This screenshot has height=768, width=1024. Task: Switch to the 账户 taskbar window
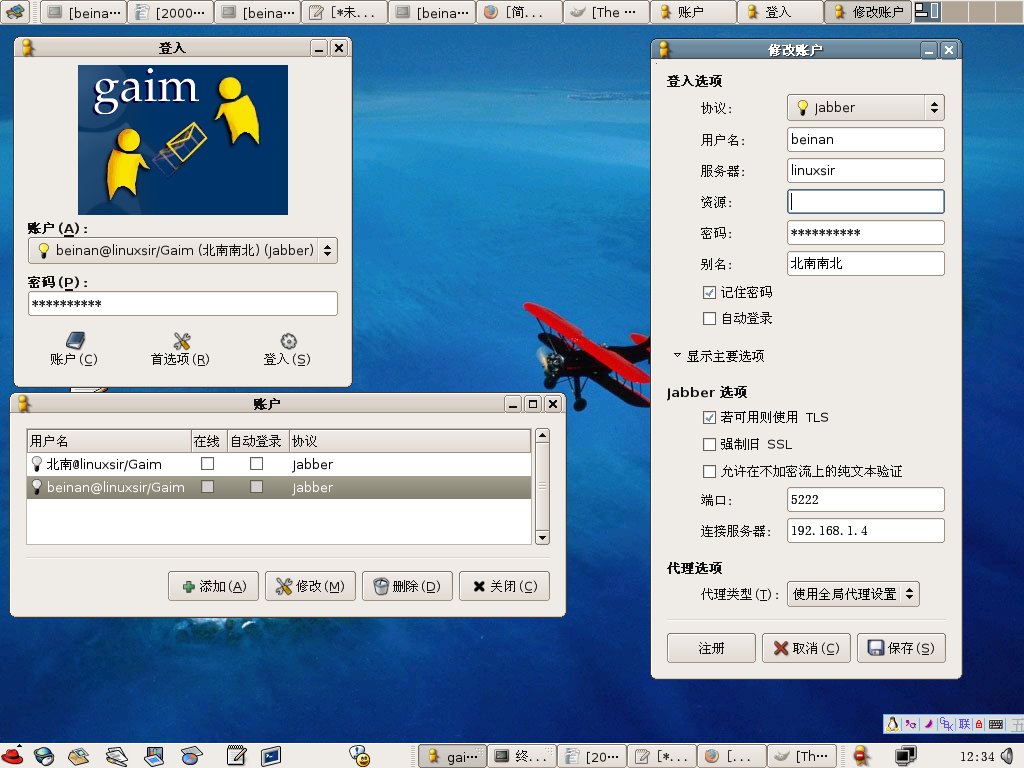point(692,12)
